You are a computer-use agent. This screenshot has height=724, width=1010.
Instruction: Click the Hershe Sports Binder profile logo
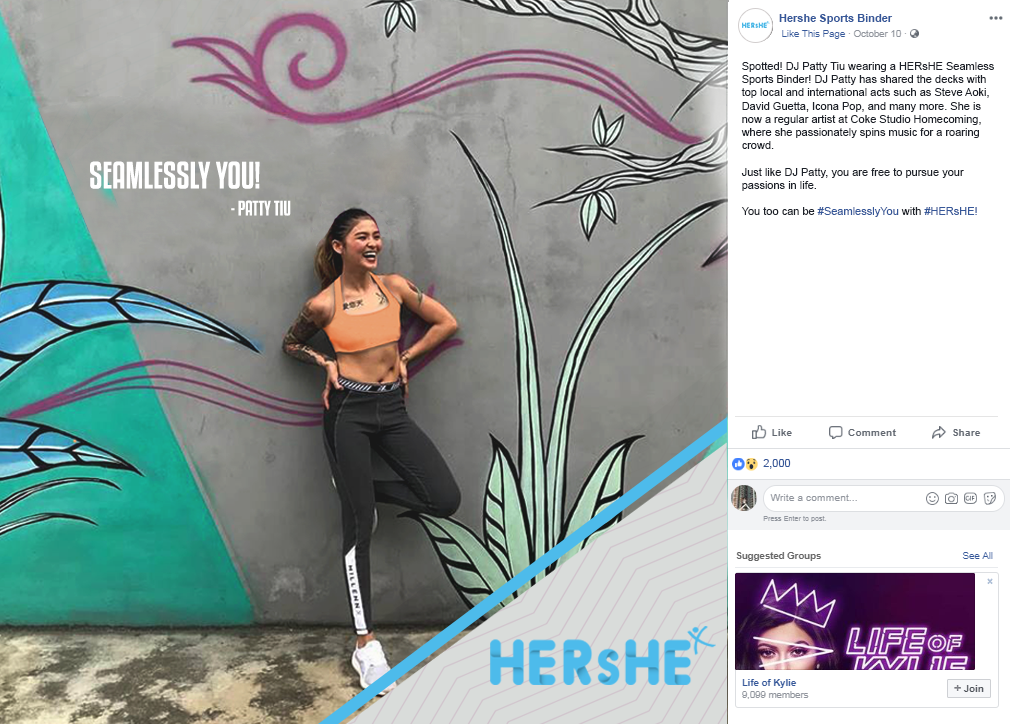click(755, 26)
